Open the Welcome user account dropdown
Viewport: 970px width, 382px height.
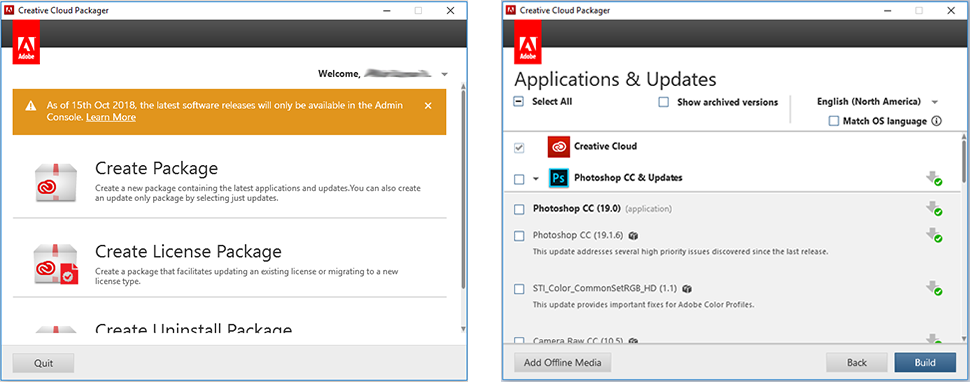tap(444, 74)
